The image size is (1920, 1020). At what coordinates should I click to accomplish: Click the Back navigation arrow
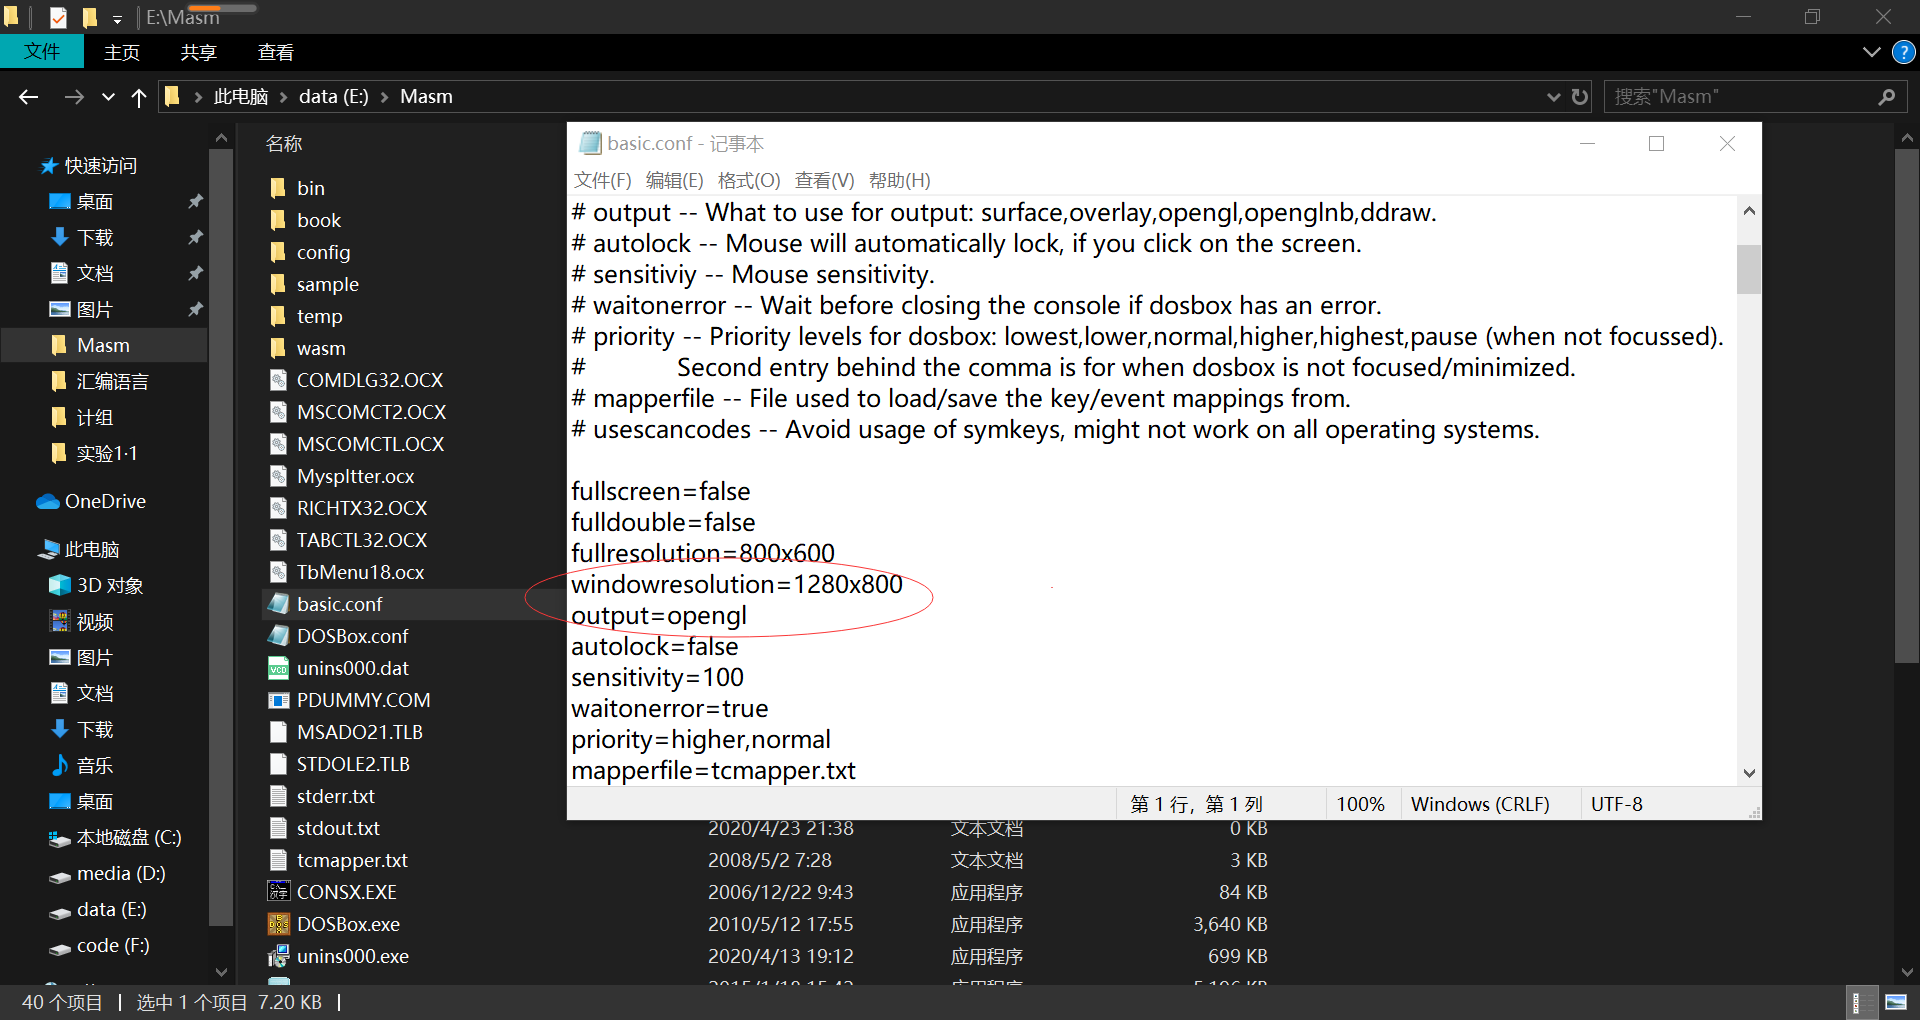(28, 96)
